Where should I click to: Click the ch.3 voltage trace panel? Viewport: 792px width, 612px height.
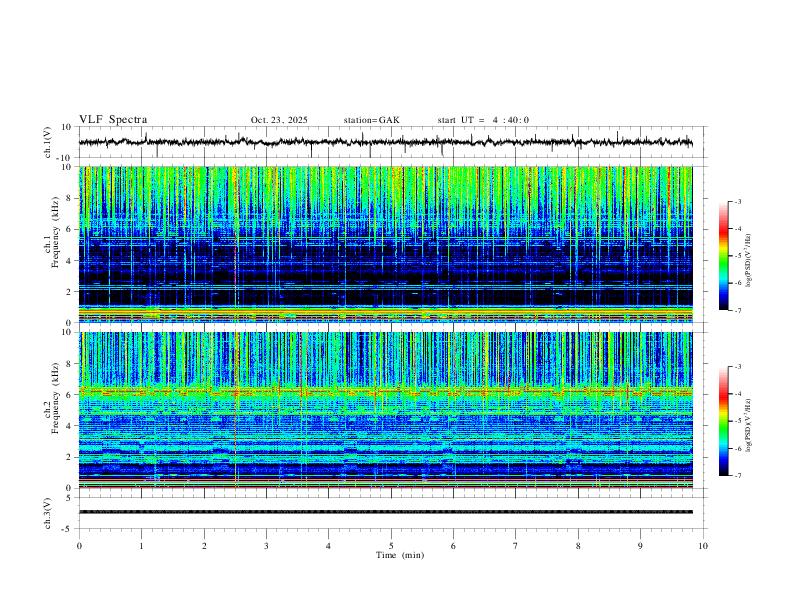point(391,513)
